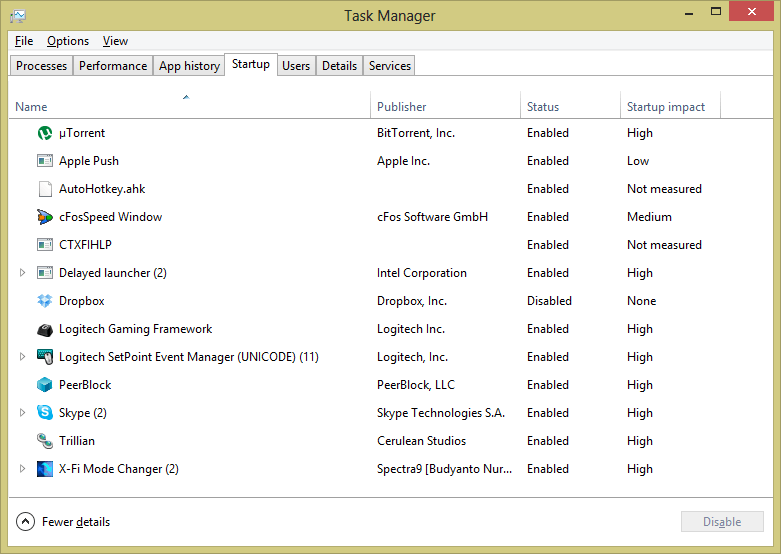
Task: Click the Apple Inc. publisher cell
Action: point(403,161)
